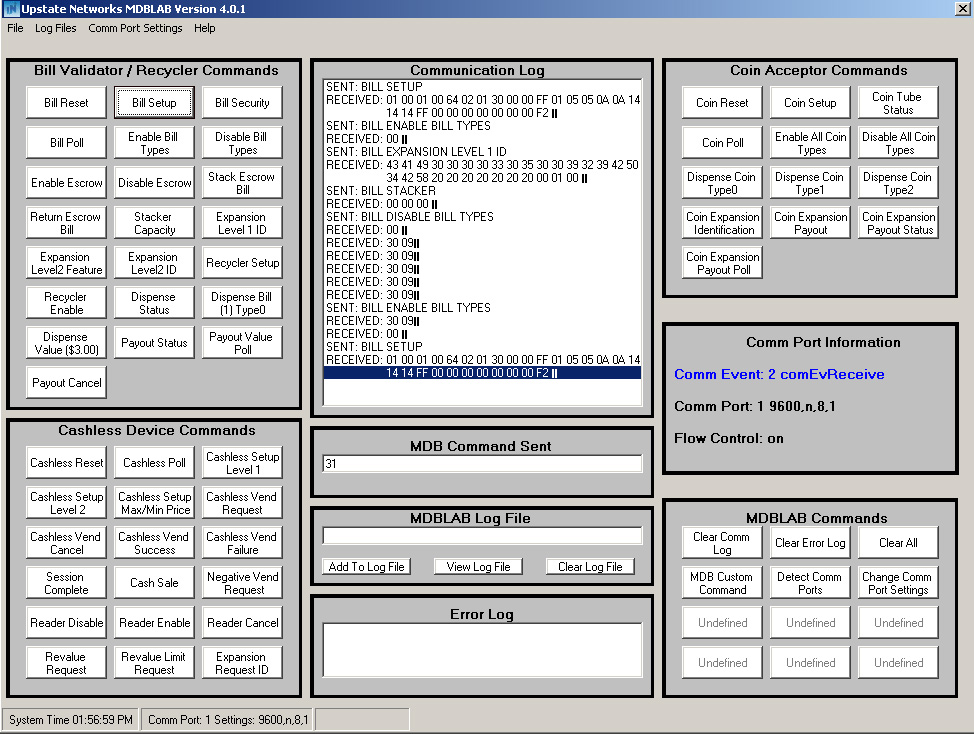Screen dimensions: 974x734
Task: Click Enable All Coin Types
Action: [x=810, y=143]
